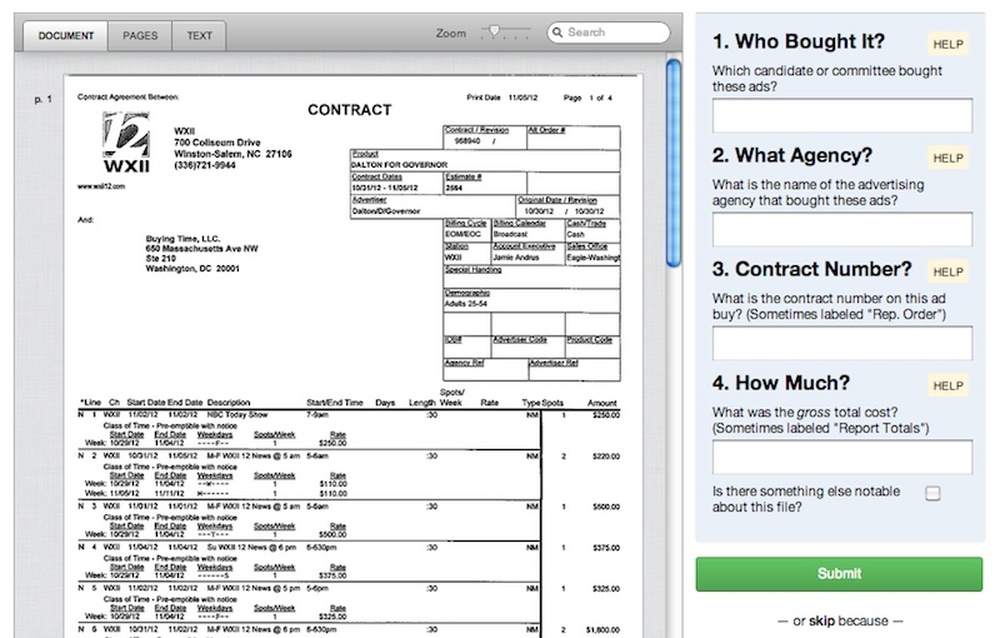Open HELP for Who Bought It
The height and width of the screenshot is (638, 1000).
click(x=948, y=44)
